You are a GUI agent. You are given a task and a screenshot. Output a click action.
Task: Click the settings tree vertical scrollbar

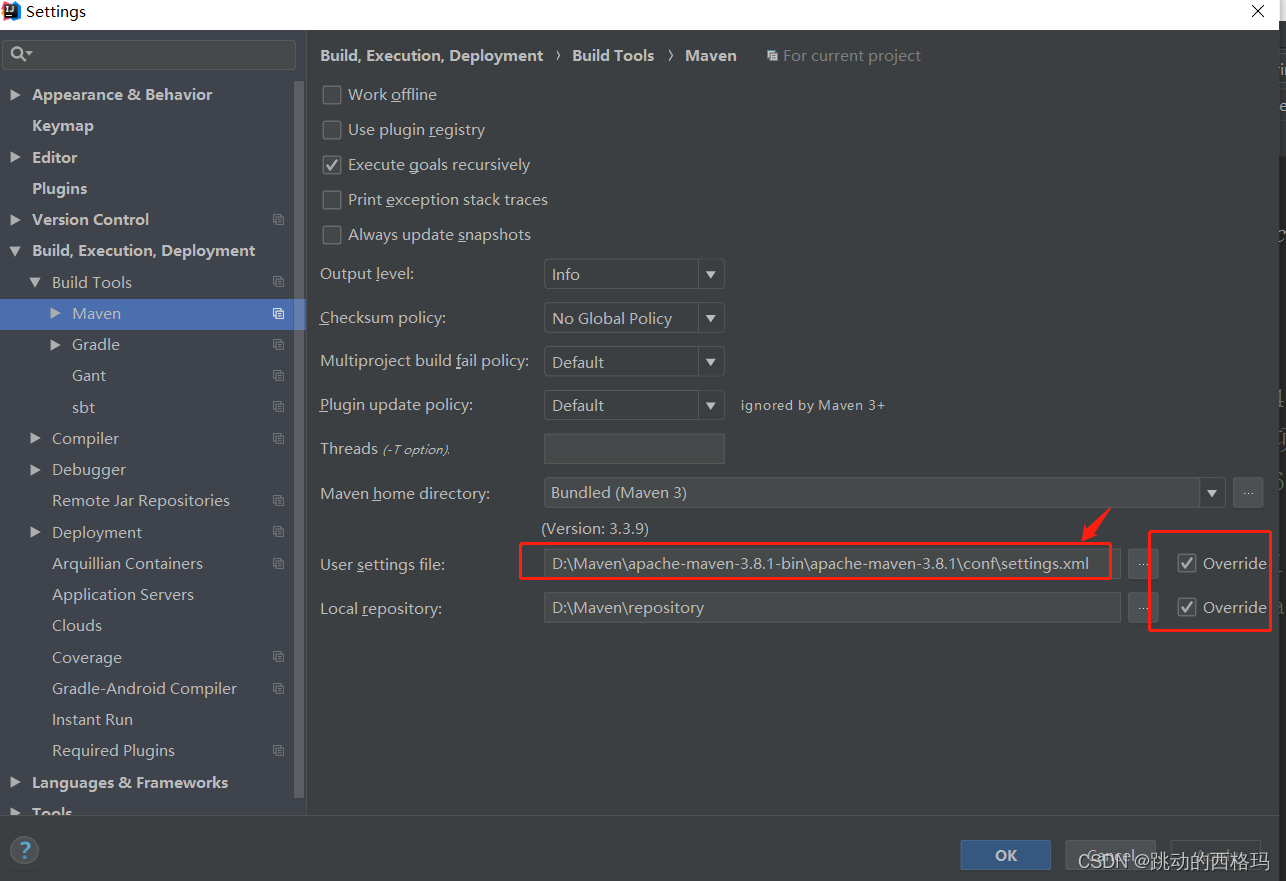[299, 440]
